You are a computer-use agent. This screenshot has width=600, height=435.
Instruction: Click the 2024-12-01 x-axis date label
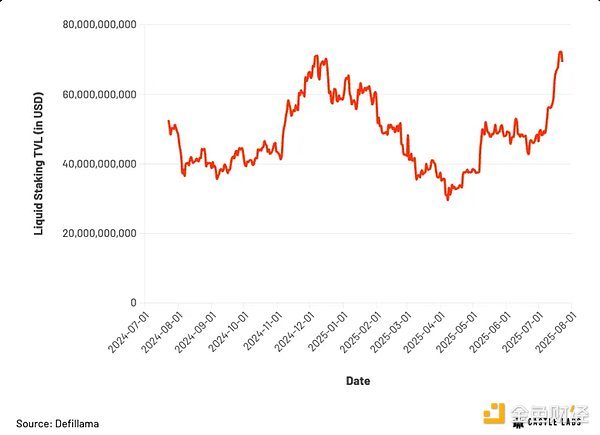click(292, 332)
